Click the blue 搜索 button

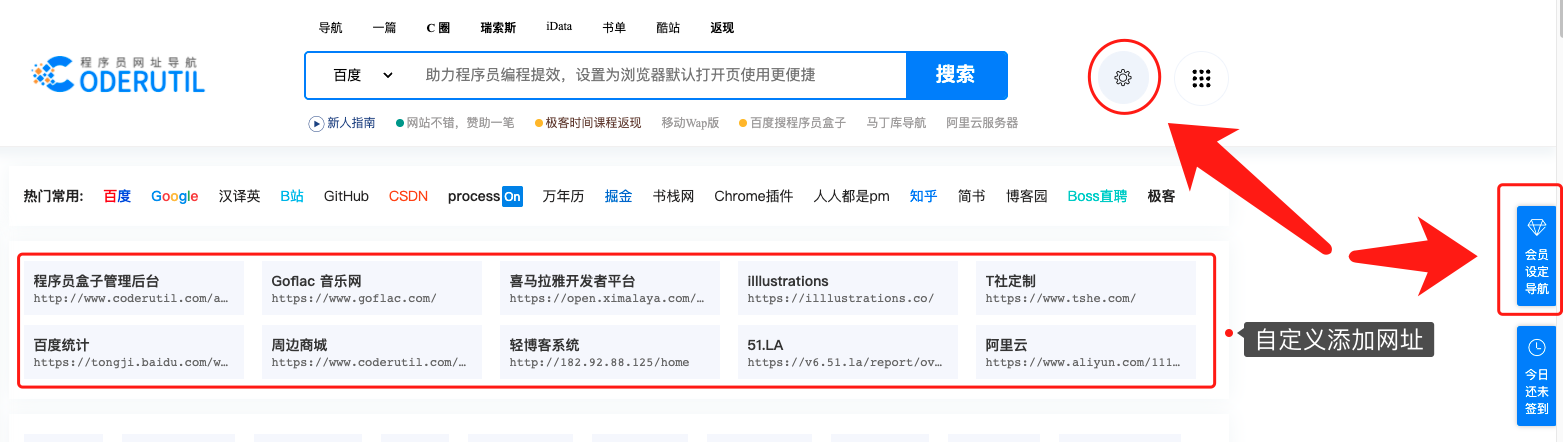click(x=956, y=75)
